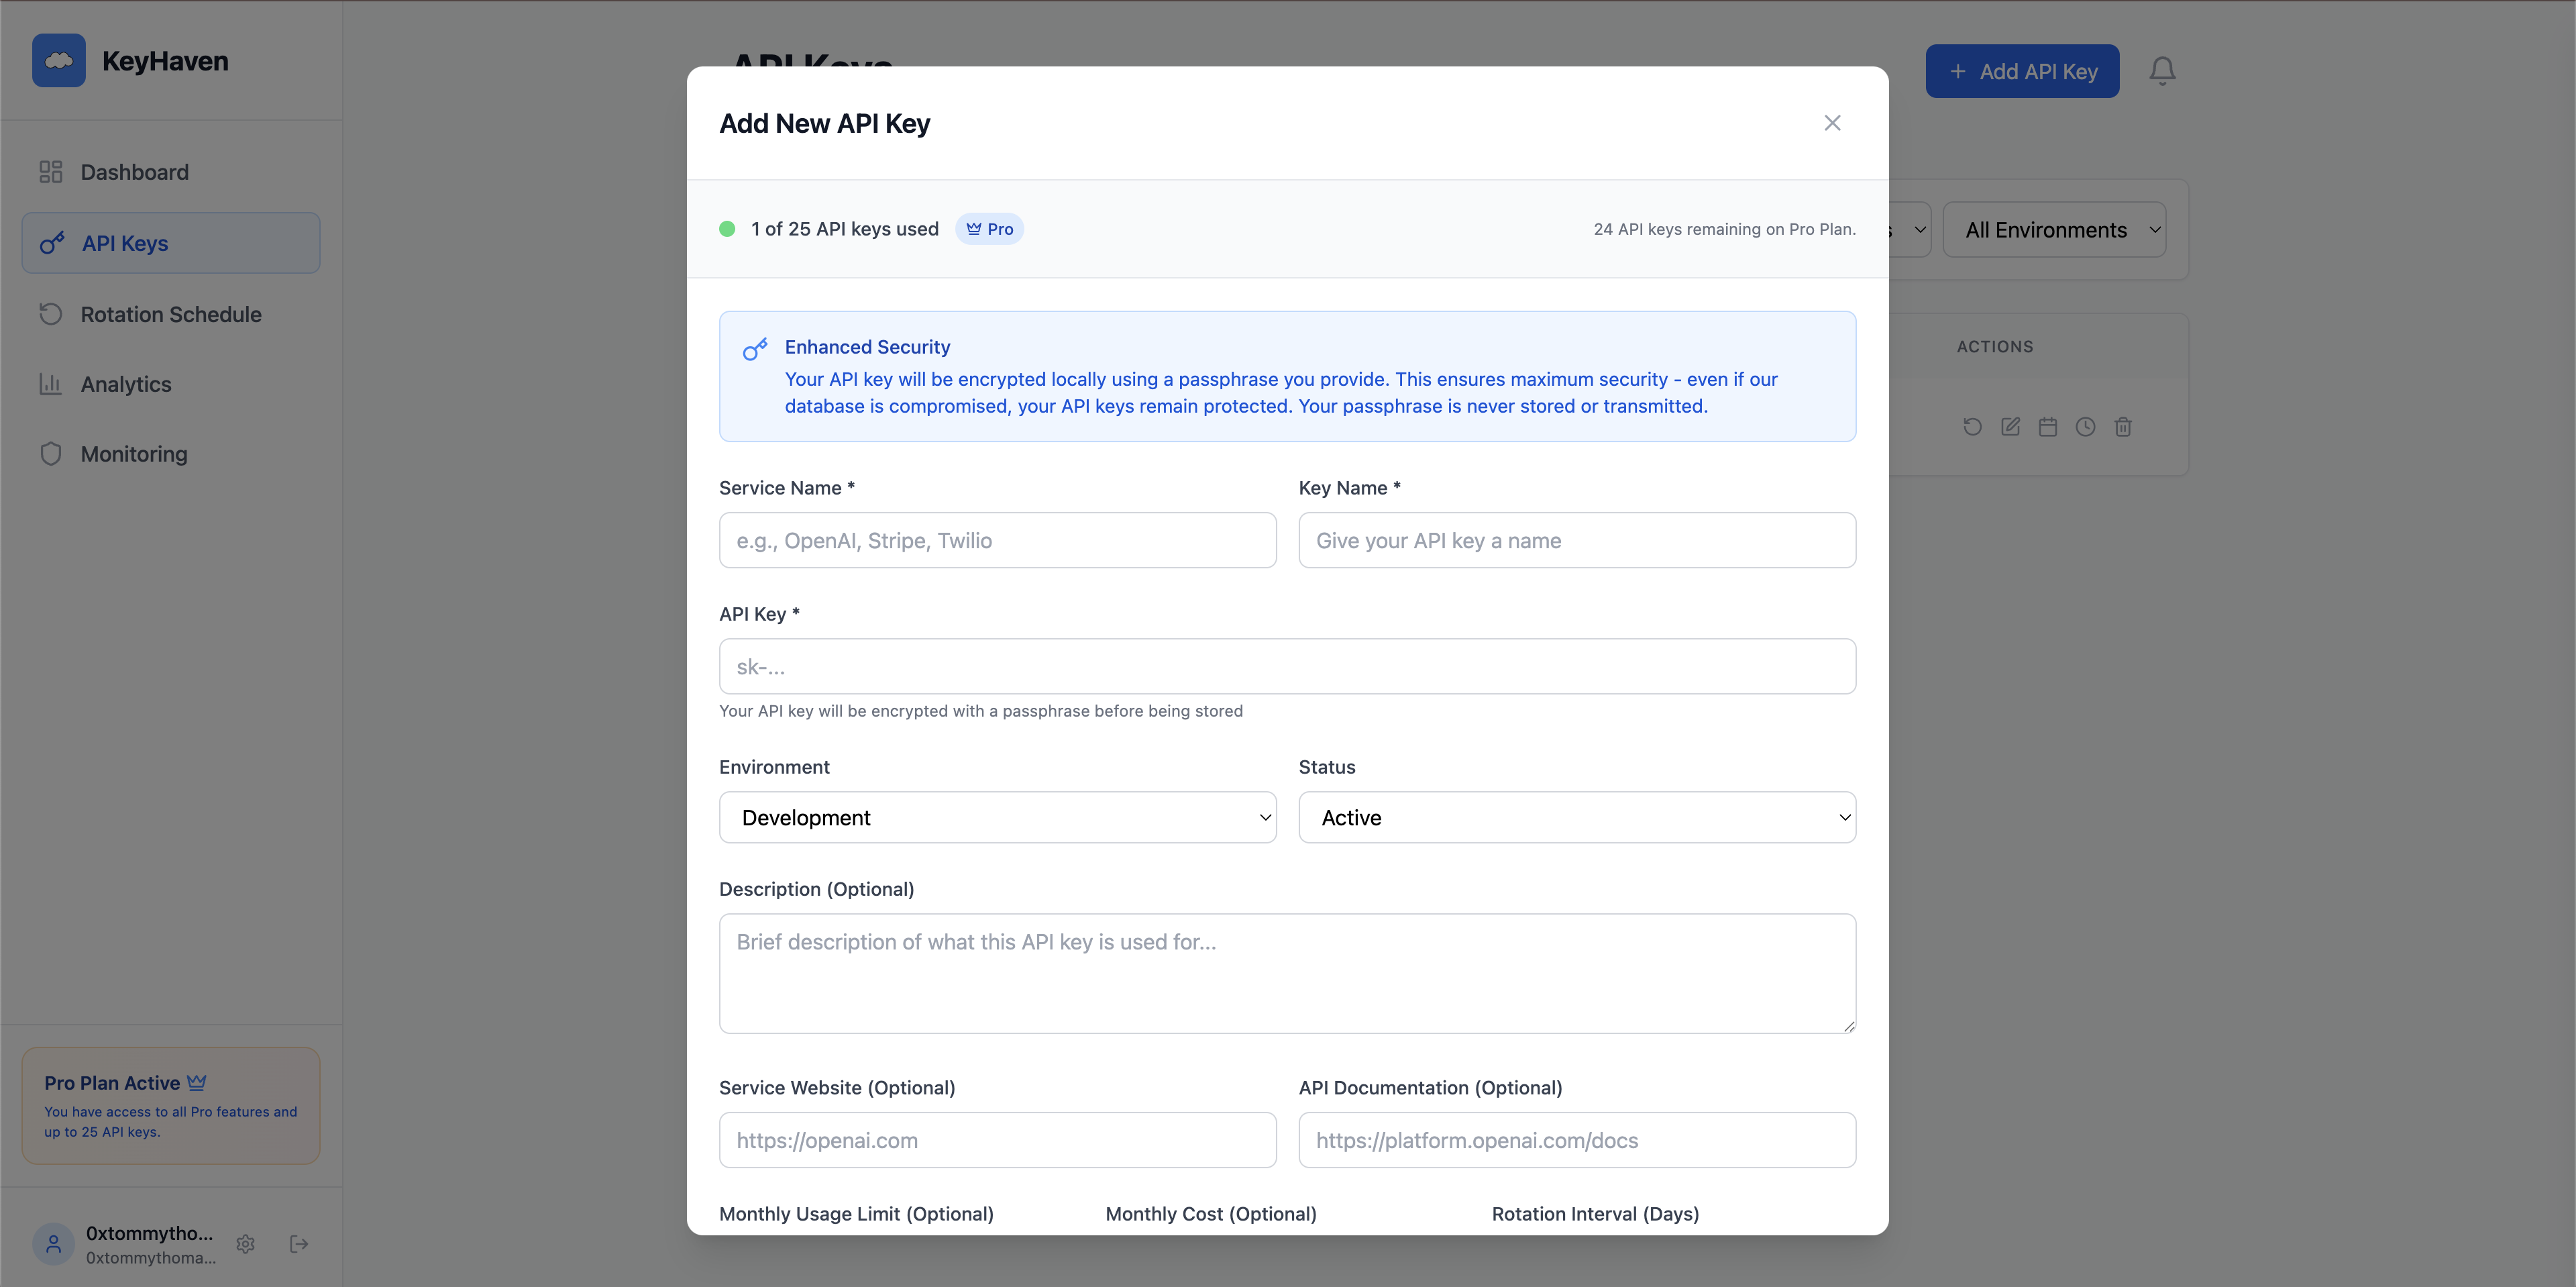Go to Dashboard in the sidebar
The height and width of the screenshot is (1287, 2576).
[134, 172]
